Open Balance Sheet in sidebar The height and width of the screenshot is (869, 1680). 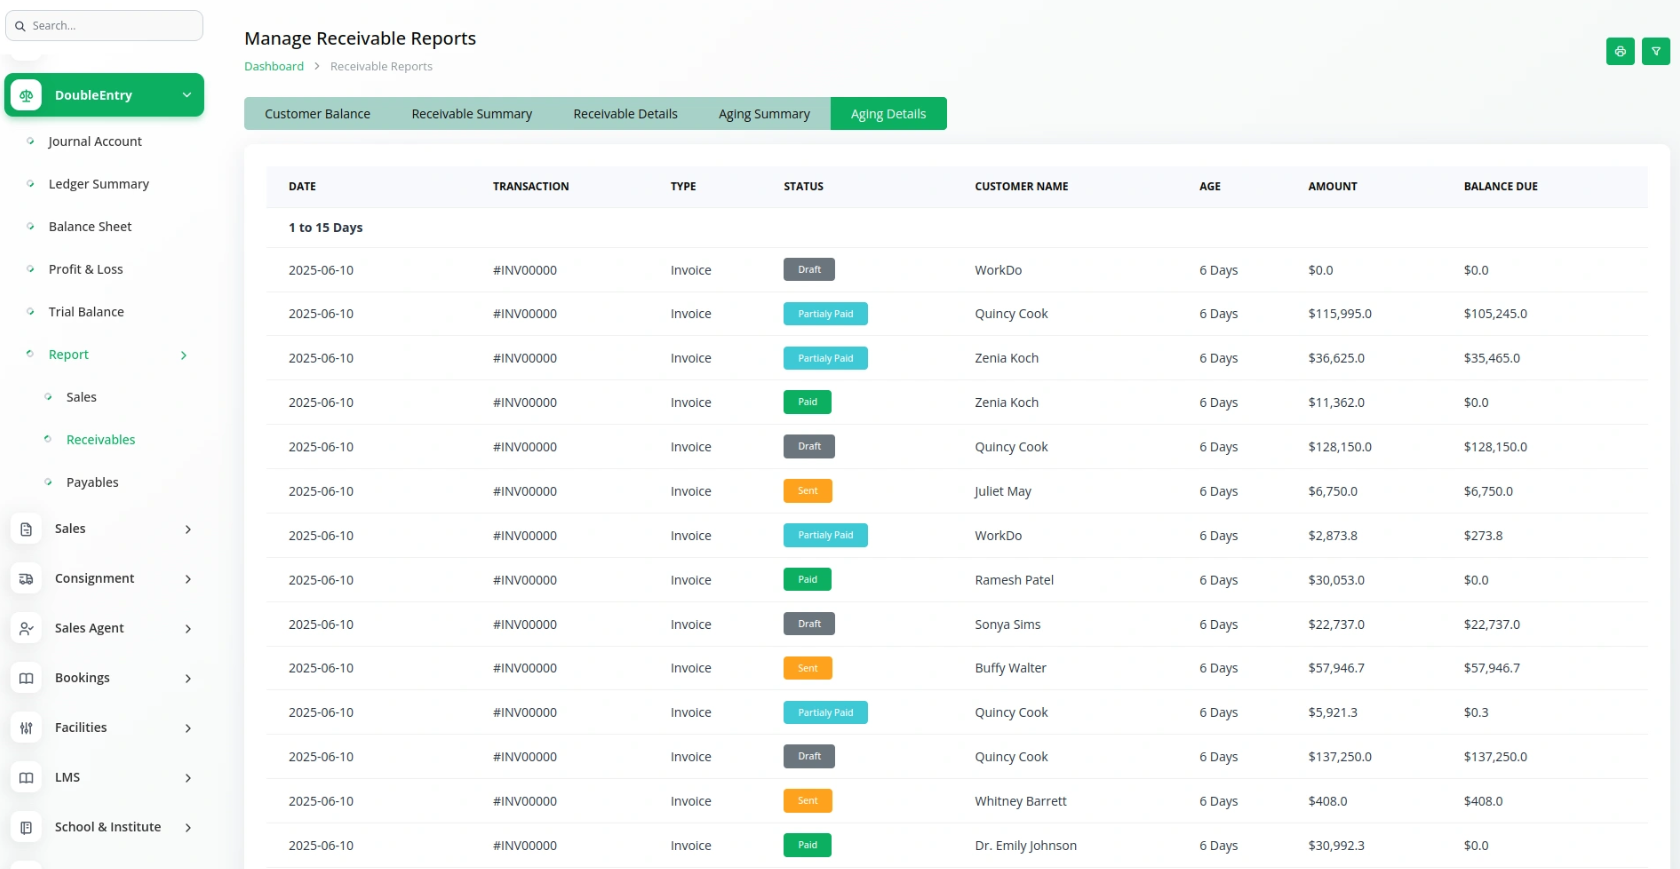coord(90,227)
